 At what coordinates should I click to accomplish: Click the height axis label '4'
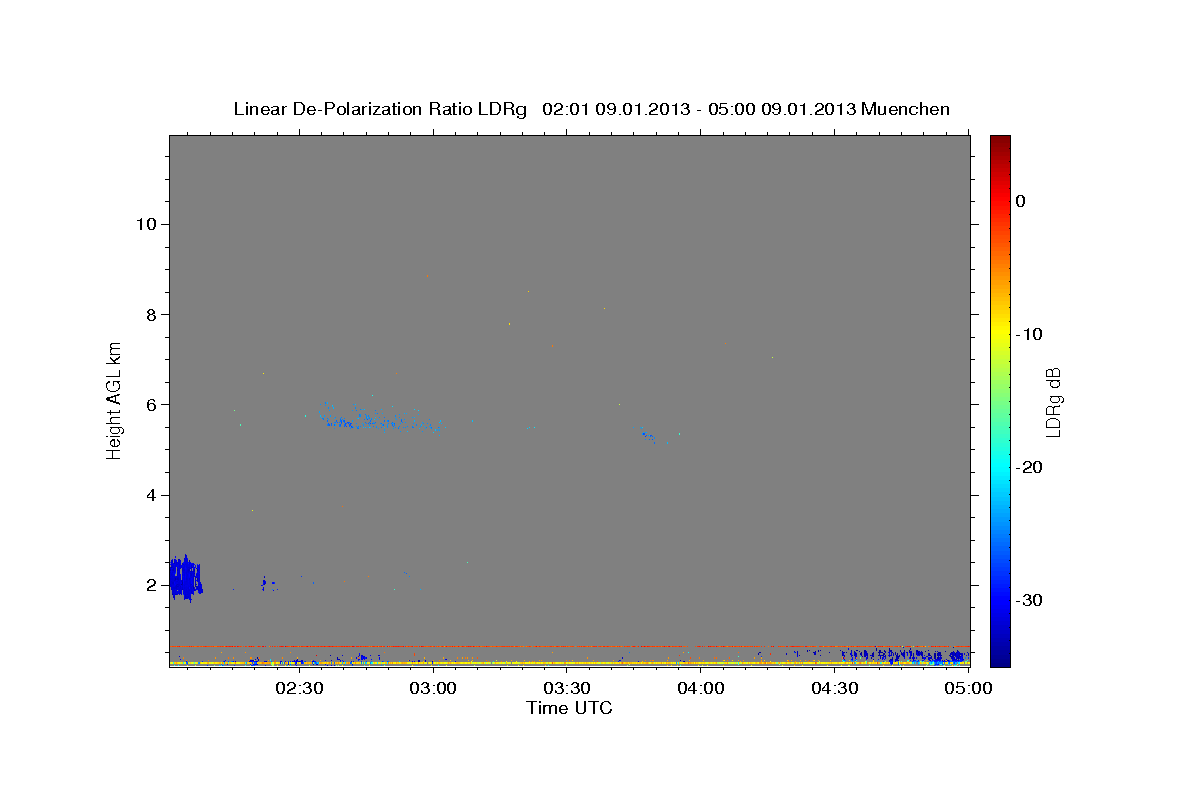pyautogui.click(x=151, y=495)
